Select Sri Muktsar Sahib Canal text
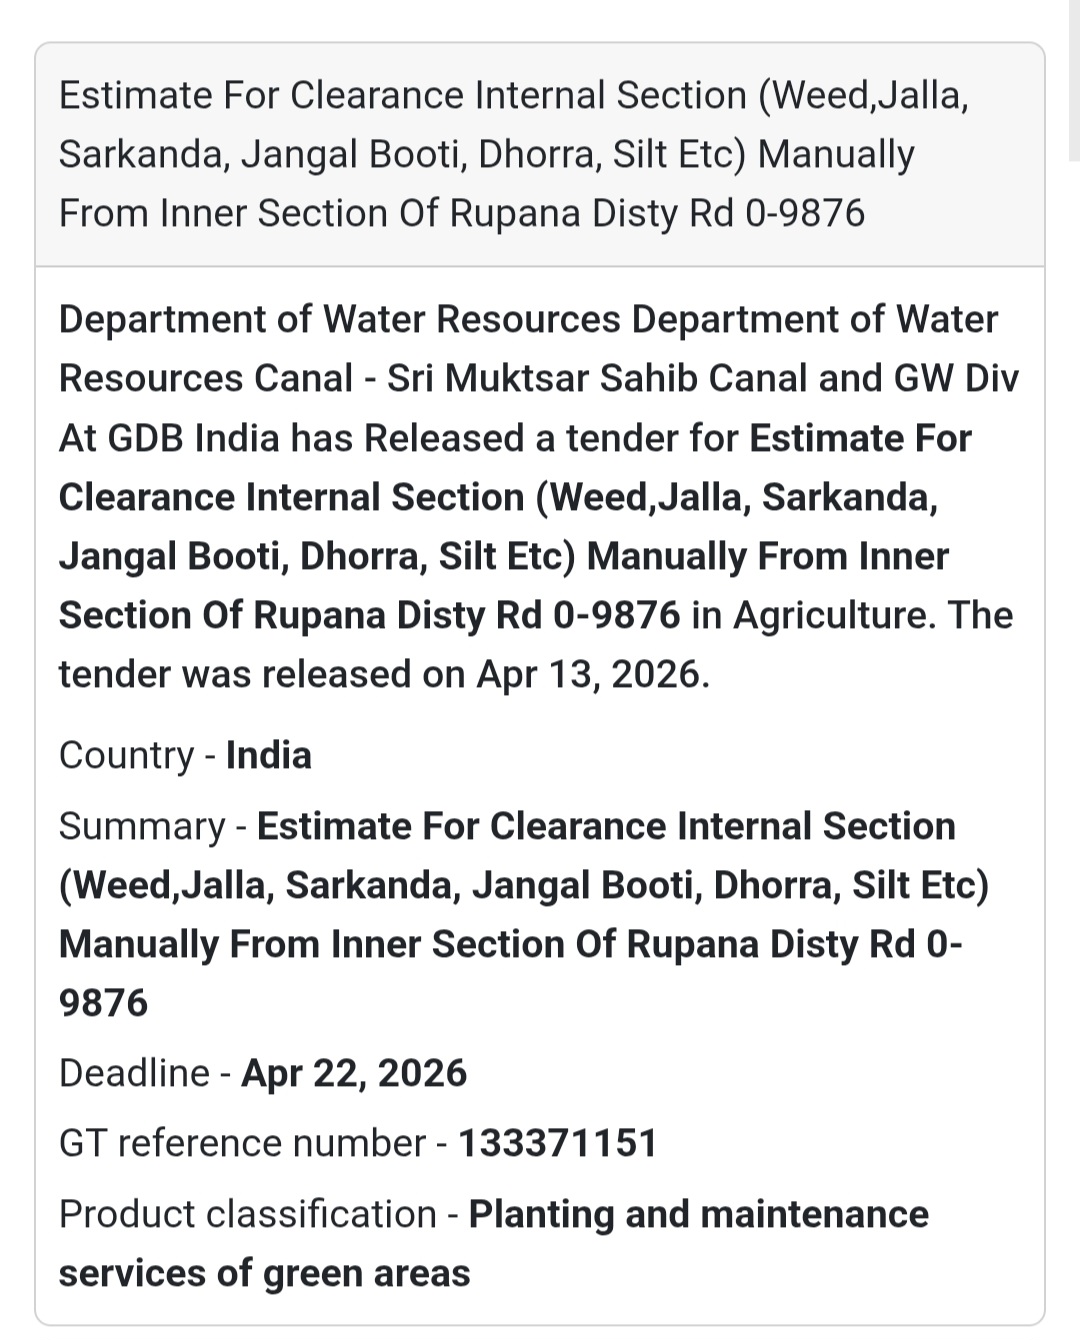This screenshot has width=1080, height=1340. pyautogui.click(x=597, y=379)
